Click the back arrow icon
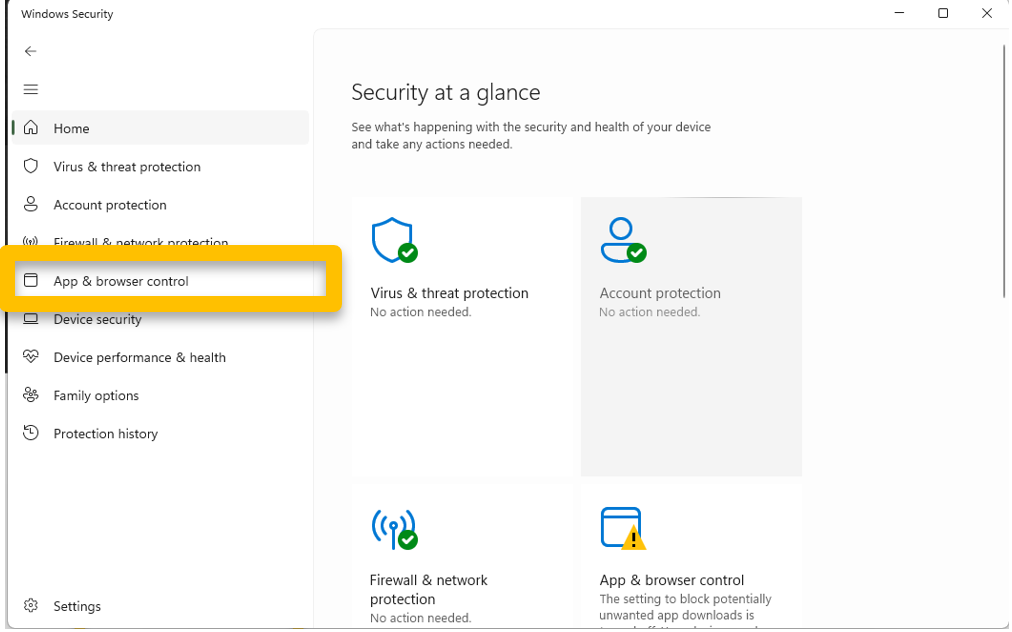This screenshot has height=632, width=1012. pos(31,51)
